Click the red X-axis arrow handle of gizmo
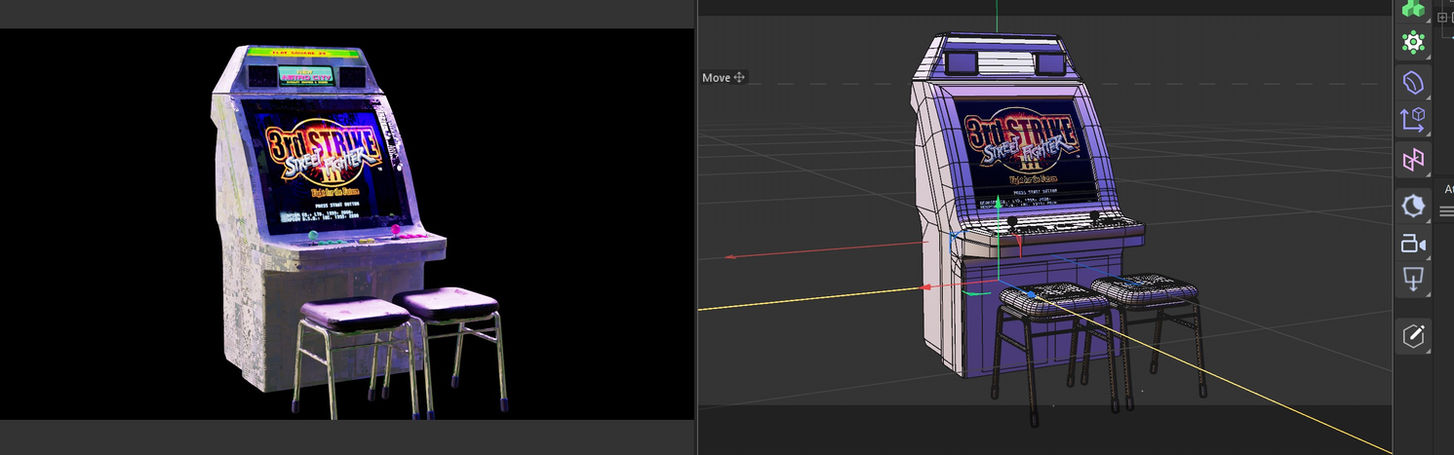The height and width of the screenshot is (455, 1454). coord(927,288)
